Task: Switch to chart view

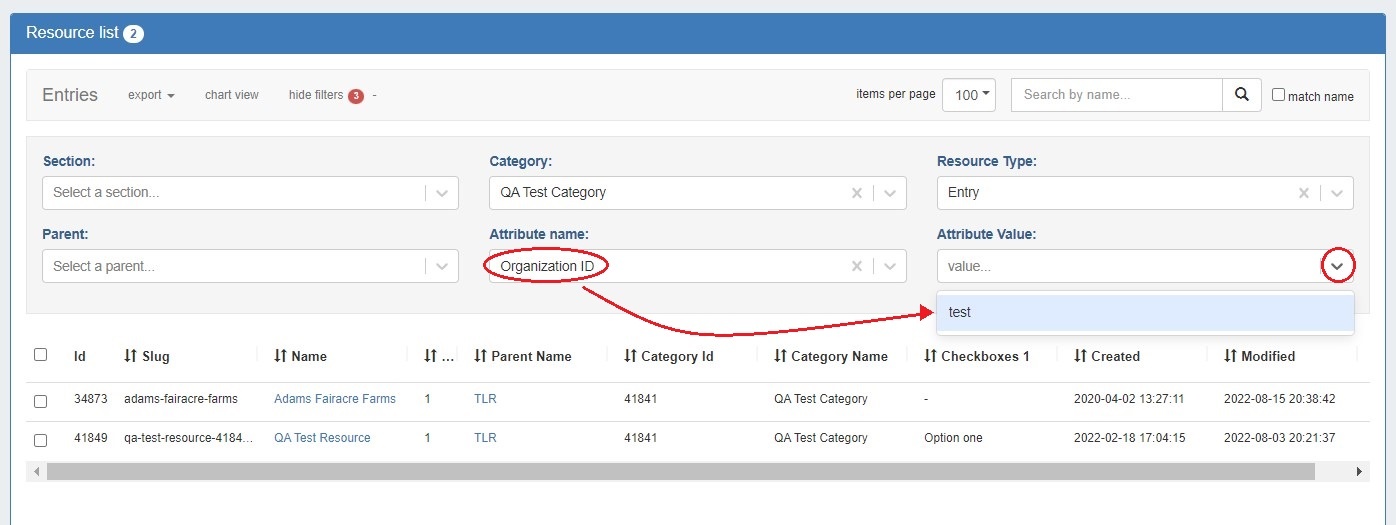Action: click(x=231, y=95)
